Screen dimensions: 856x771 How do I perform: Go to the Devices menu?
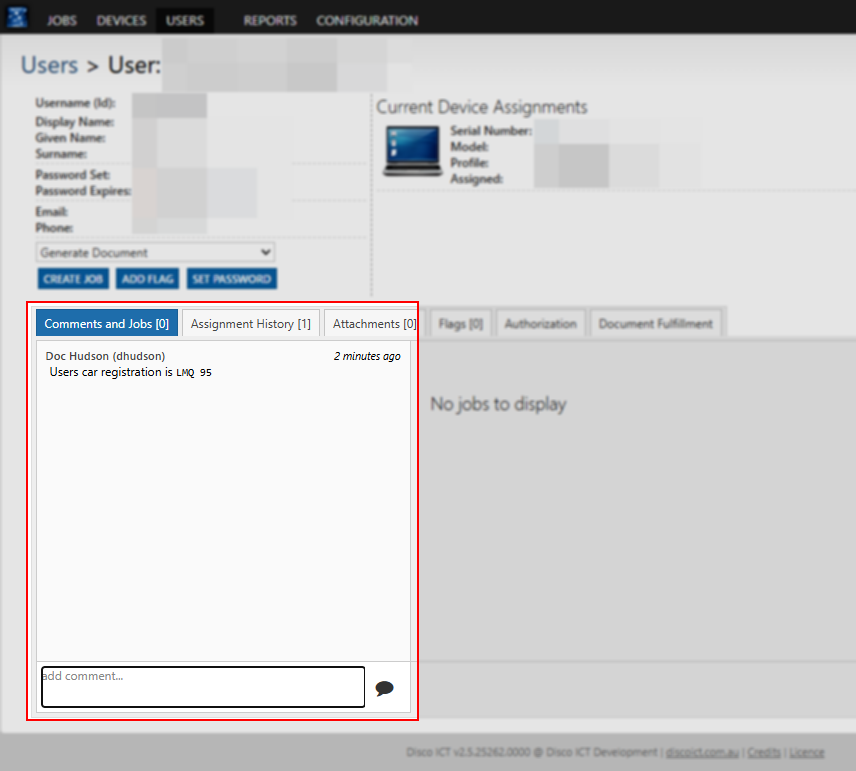(121, 20)
